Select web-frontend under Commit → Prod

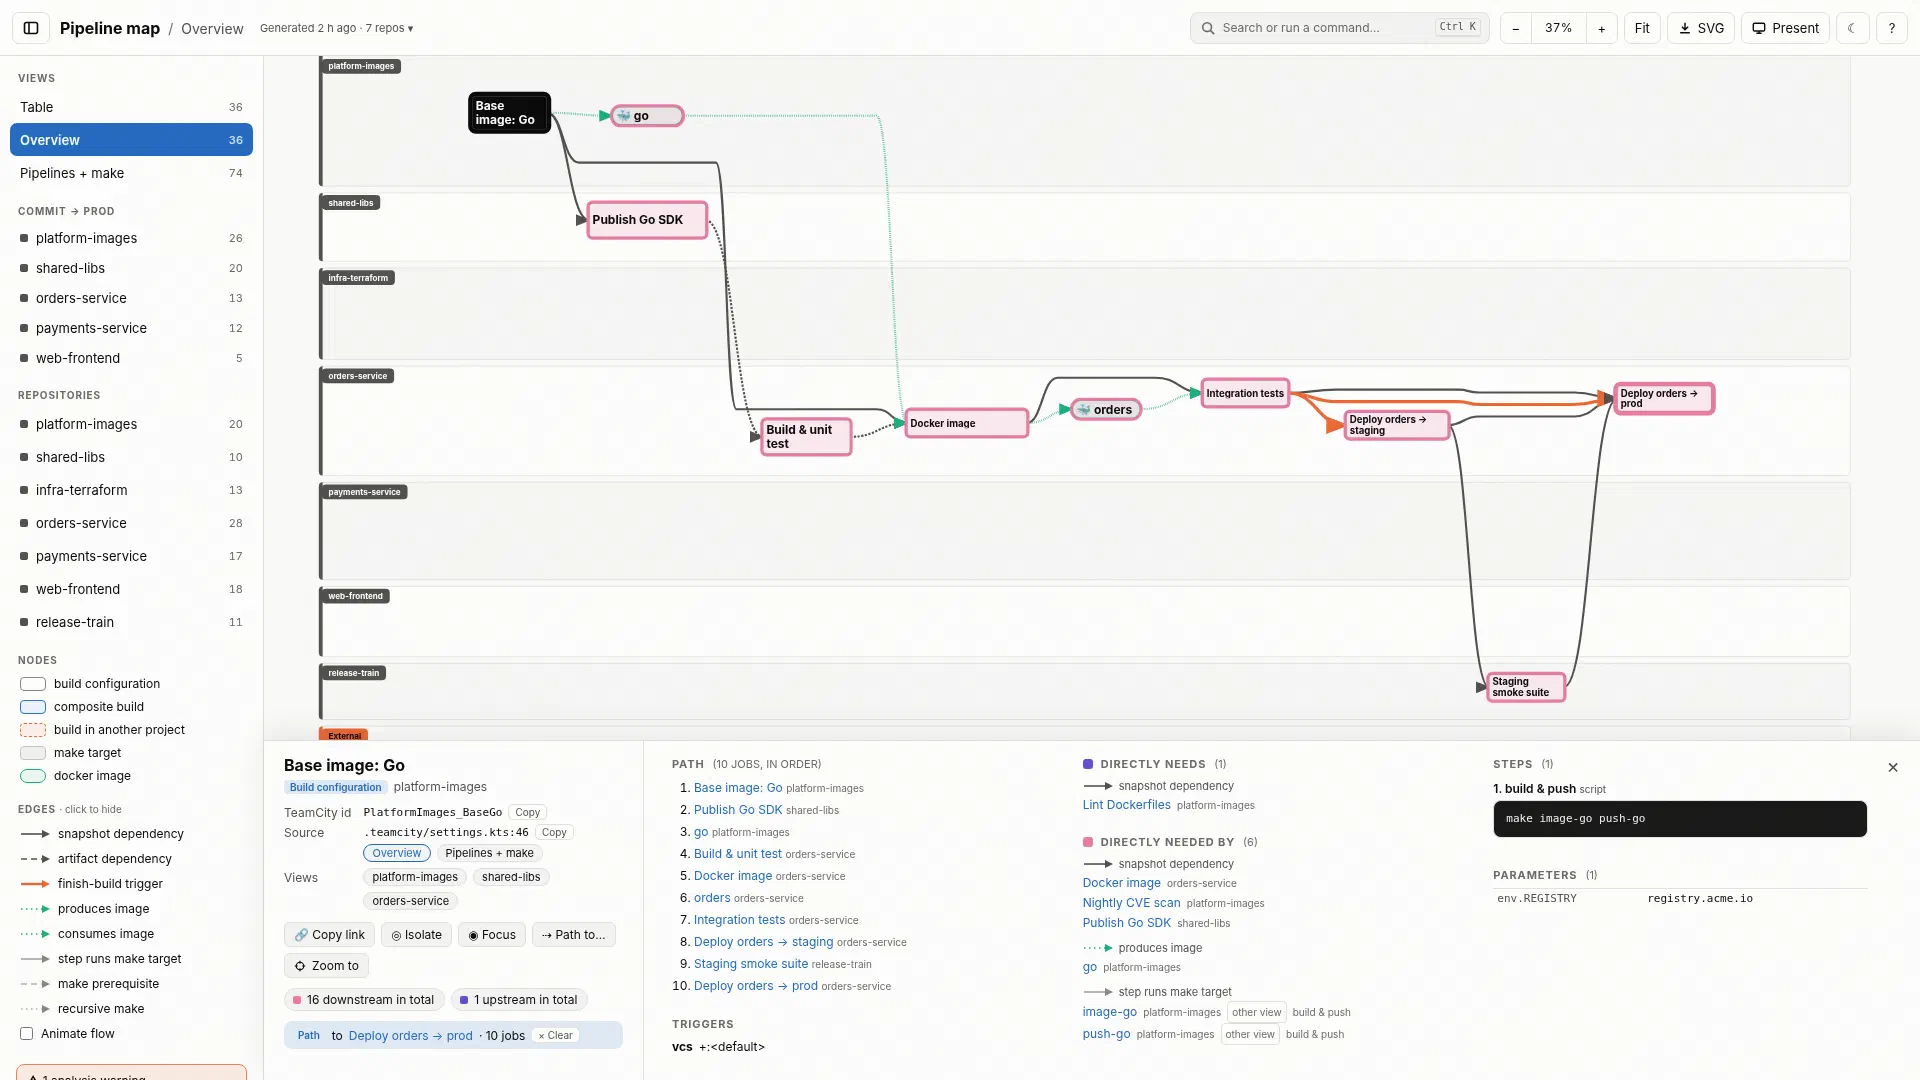[x=131, y=358]
